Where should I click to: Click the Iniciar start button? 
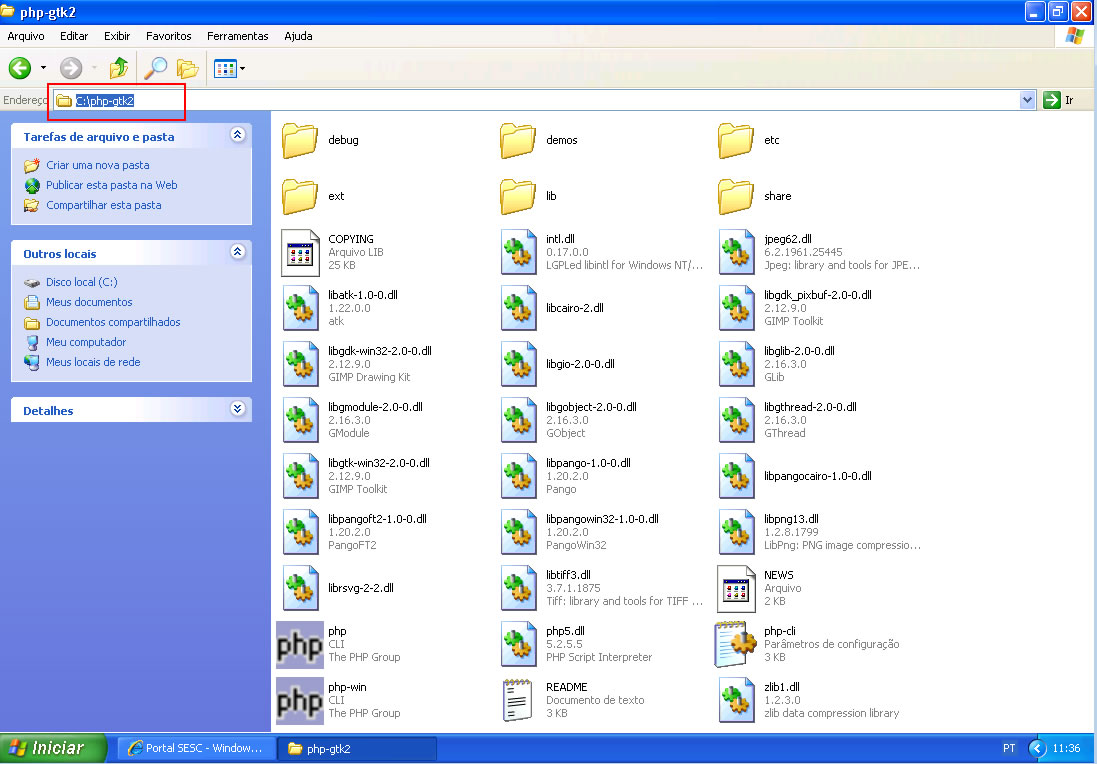(x=54, y=748)
